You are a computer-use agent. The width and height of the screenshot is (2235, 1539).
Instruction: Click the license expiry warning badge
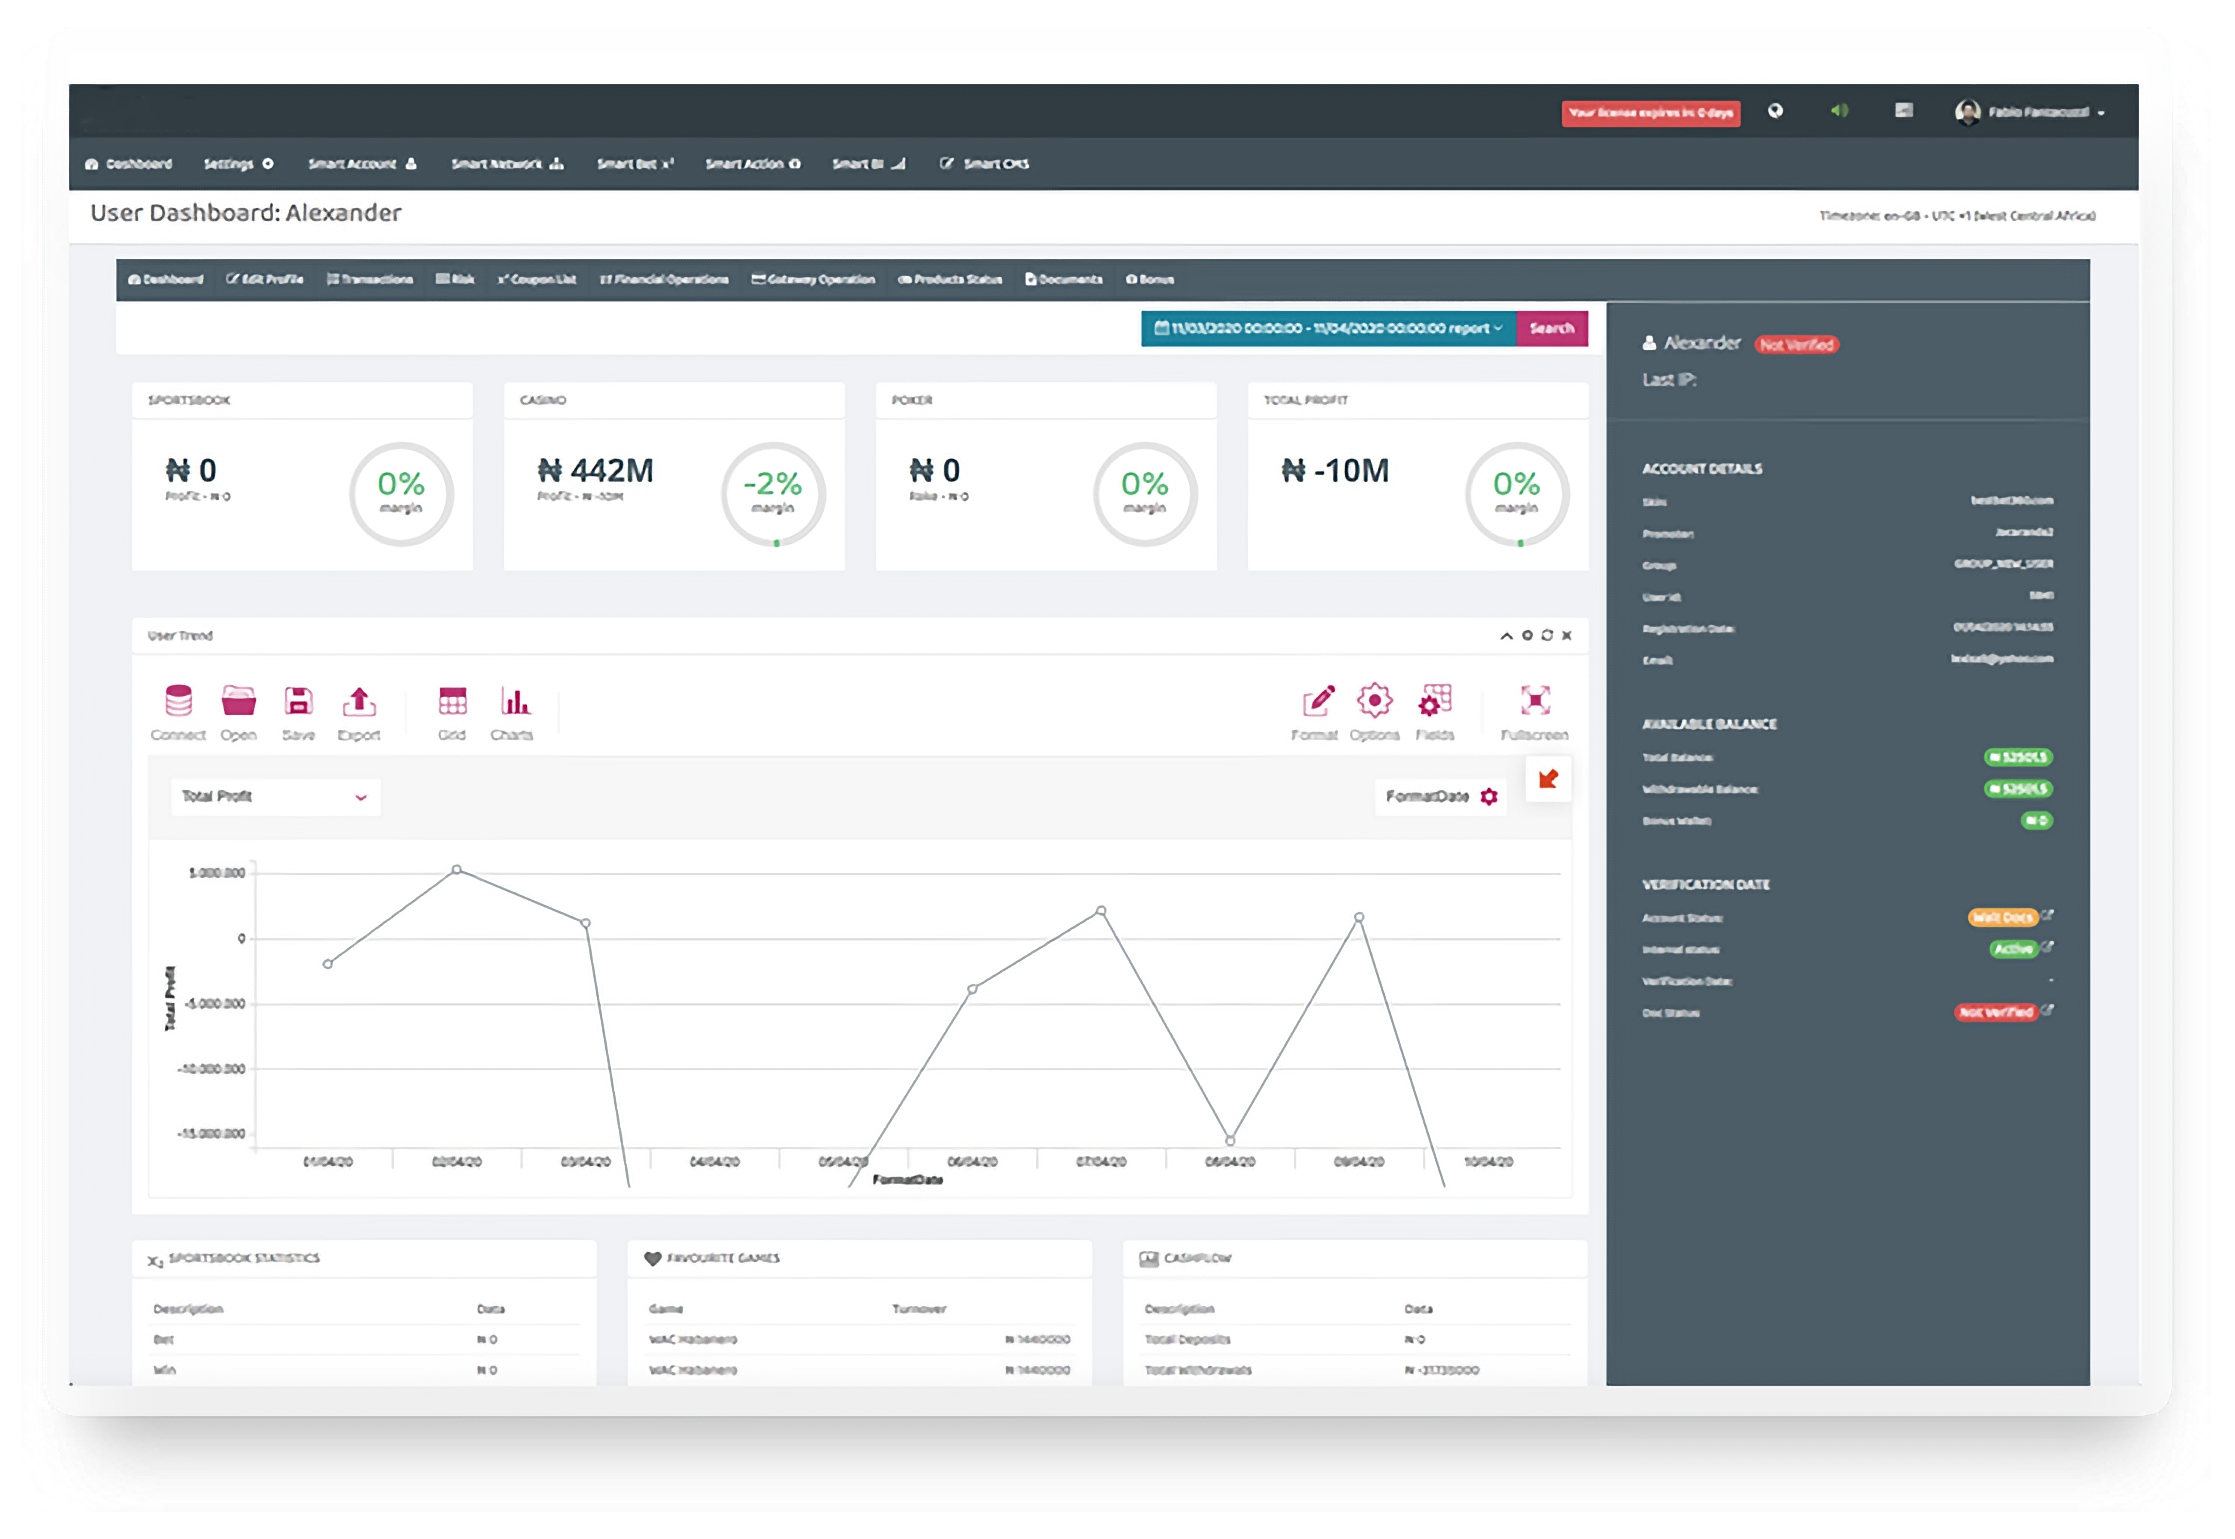[1650, 113]
